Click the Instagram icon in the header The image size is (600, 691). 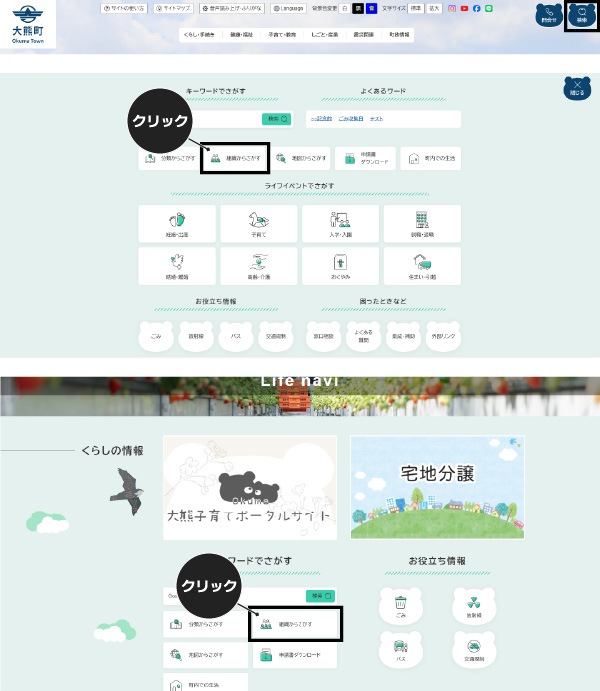452,8
